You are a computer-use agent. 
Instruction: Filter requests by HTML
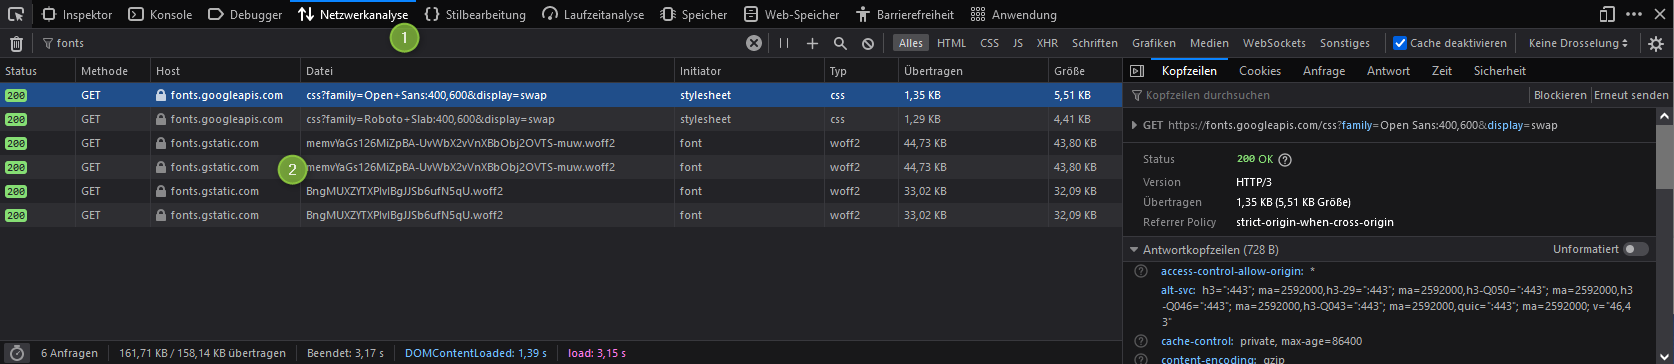[x=951, y=43]
